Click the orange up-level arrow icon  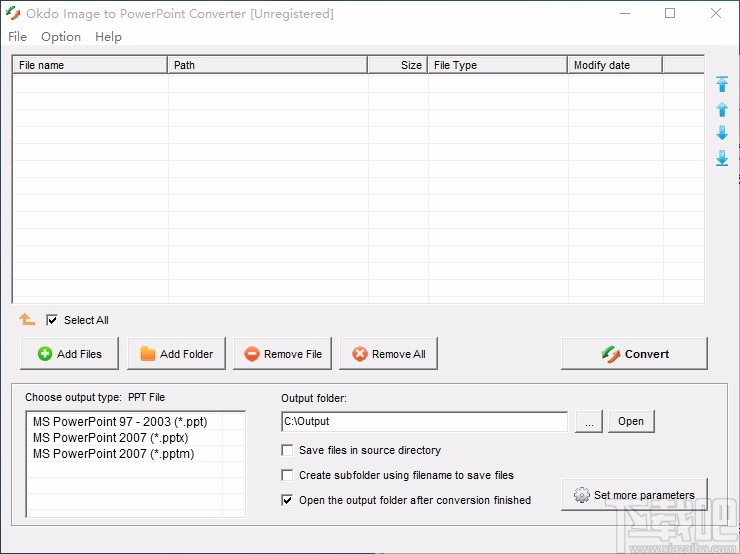pos(27,319)
